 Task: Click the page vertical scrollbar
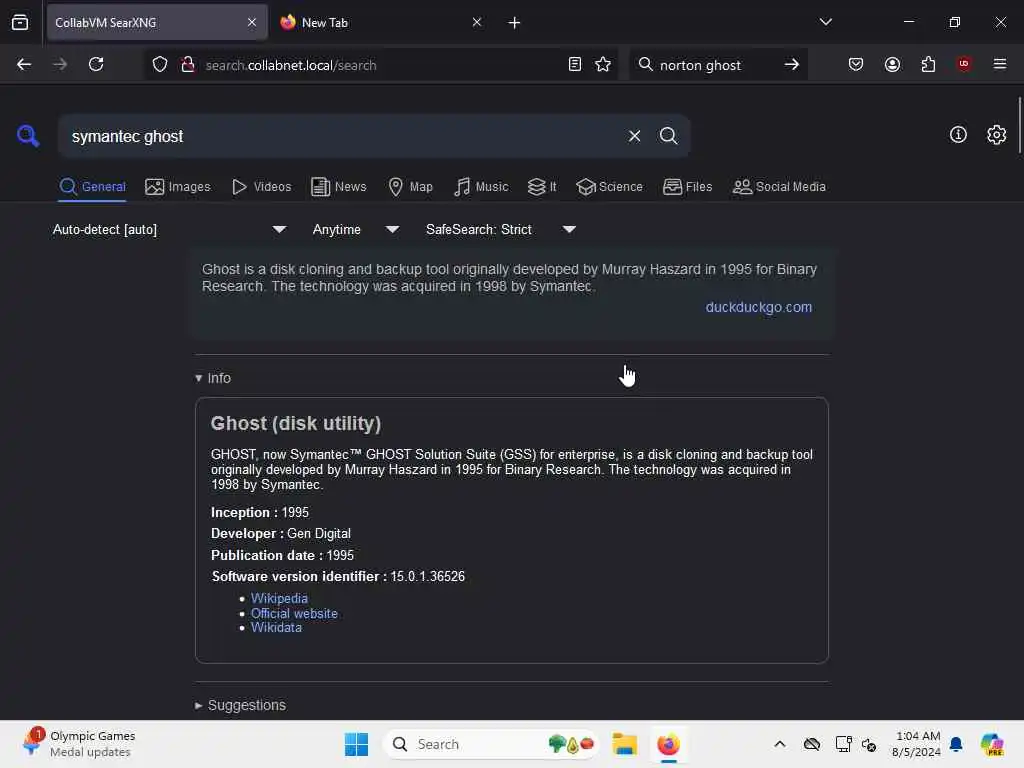click(1019, 124)
